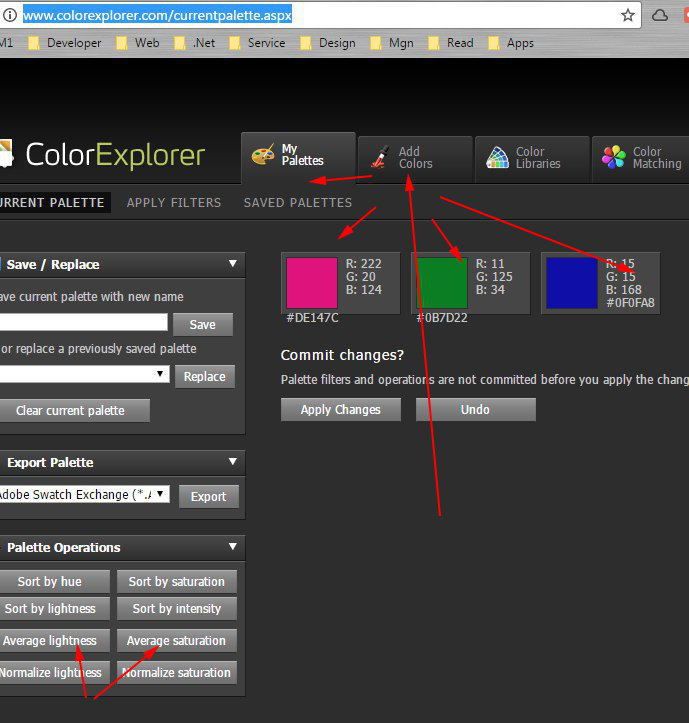Click Sort by saturation
689x723 pixels.
177,581
